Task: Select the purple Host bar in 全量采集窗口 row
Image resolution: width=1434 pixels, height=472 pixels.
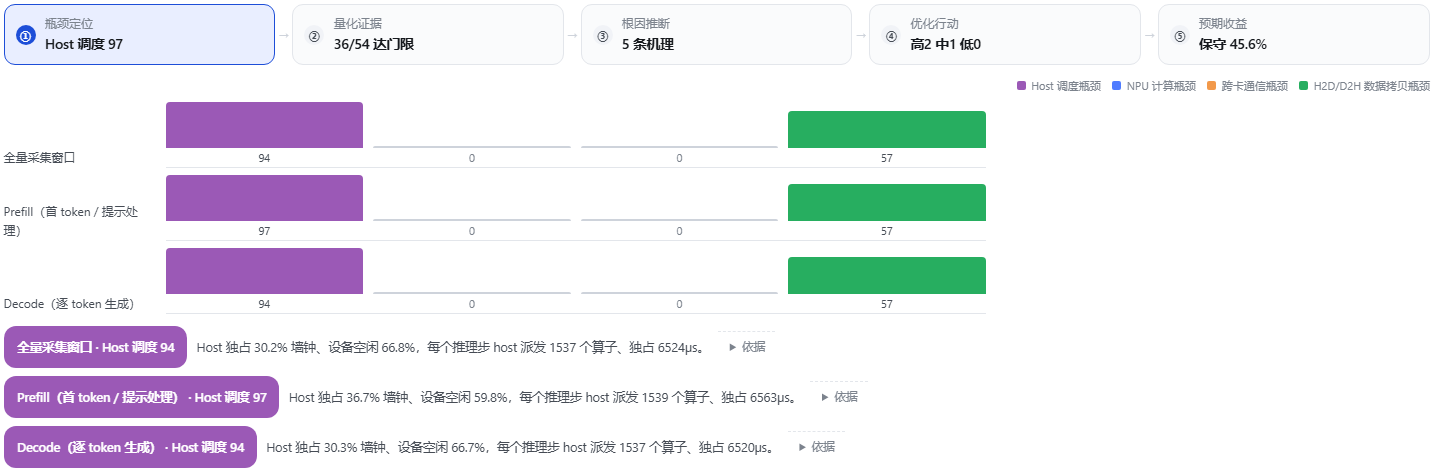Action: tap(264, 125)
